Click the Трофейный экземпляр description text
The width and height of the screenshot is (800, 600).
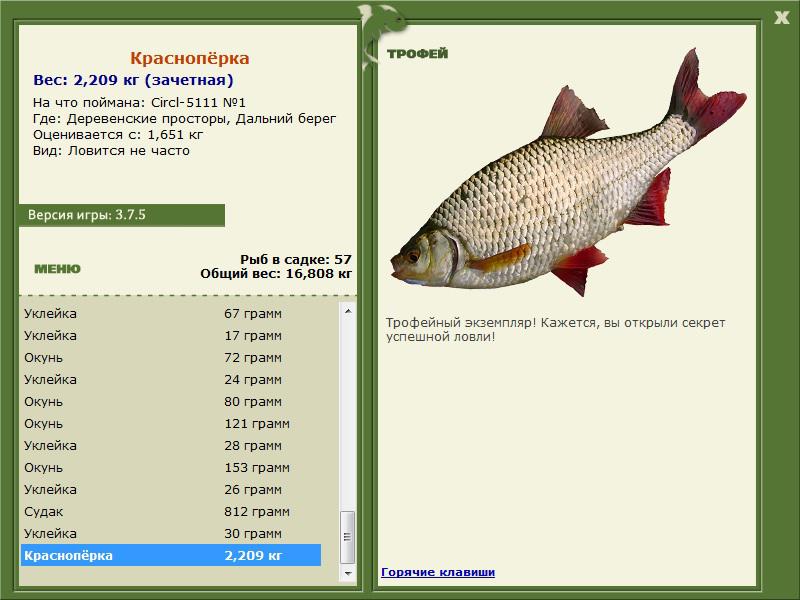click(x=555, y=330)
